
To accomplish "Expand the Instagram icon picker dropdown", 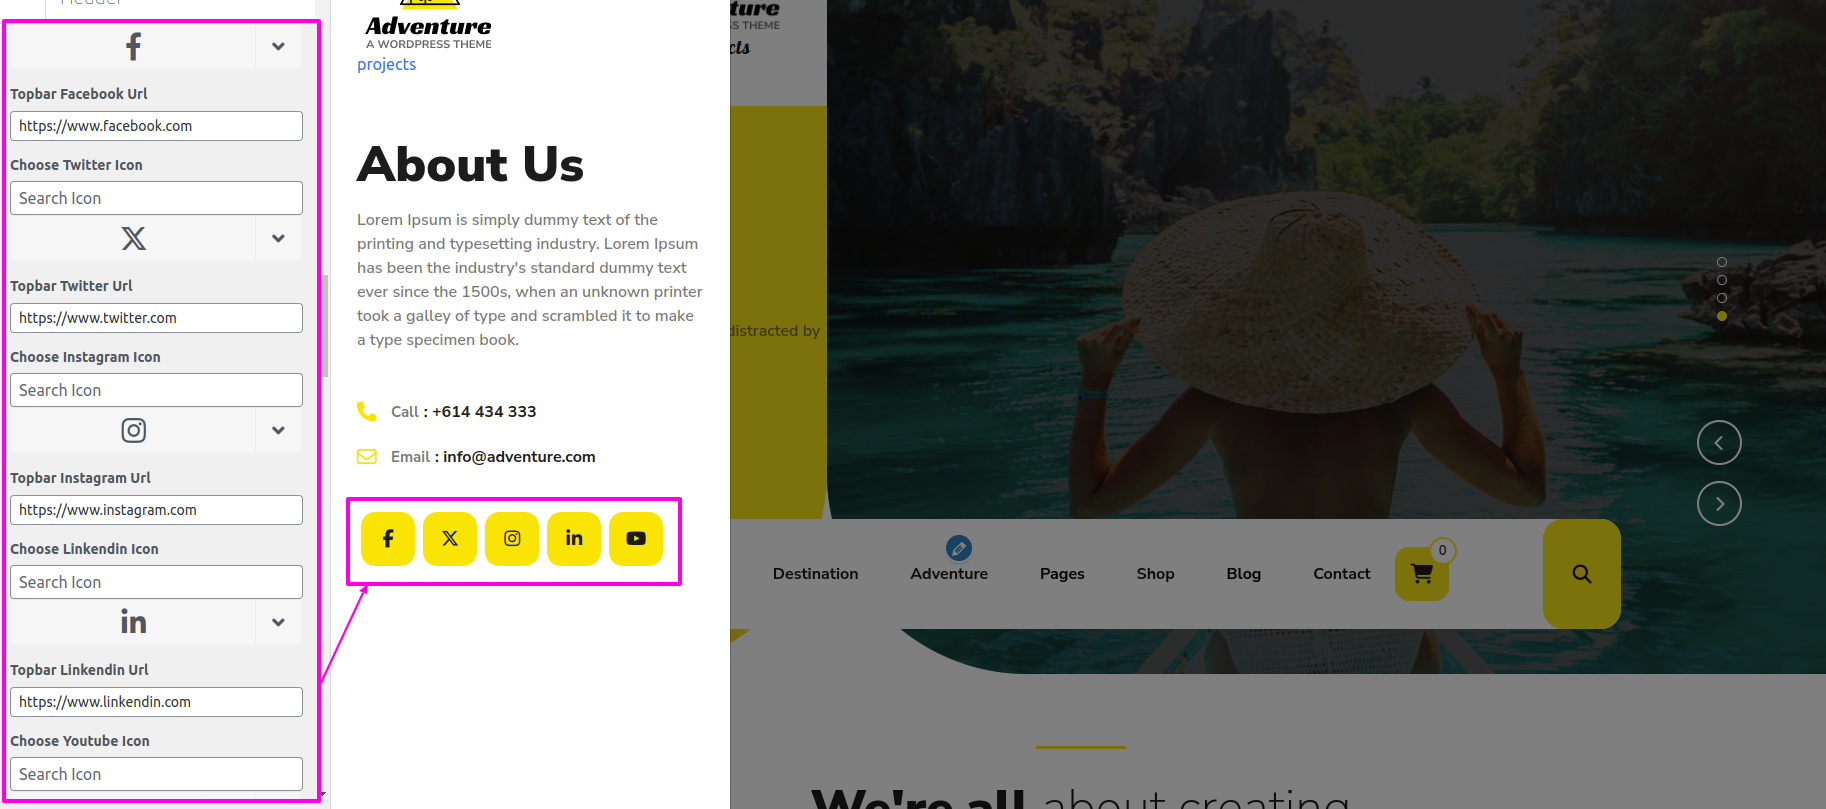I will pyautogui.click(x=278, y=430).
